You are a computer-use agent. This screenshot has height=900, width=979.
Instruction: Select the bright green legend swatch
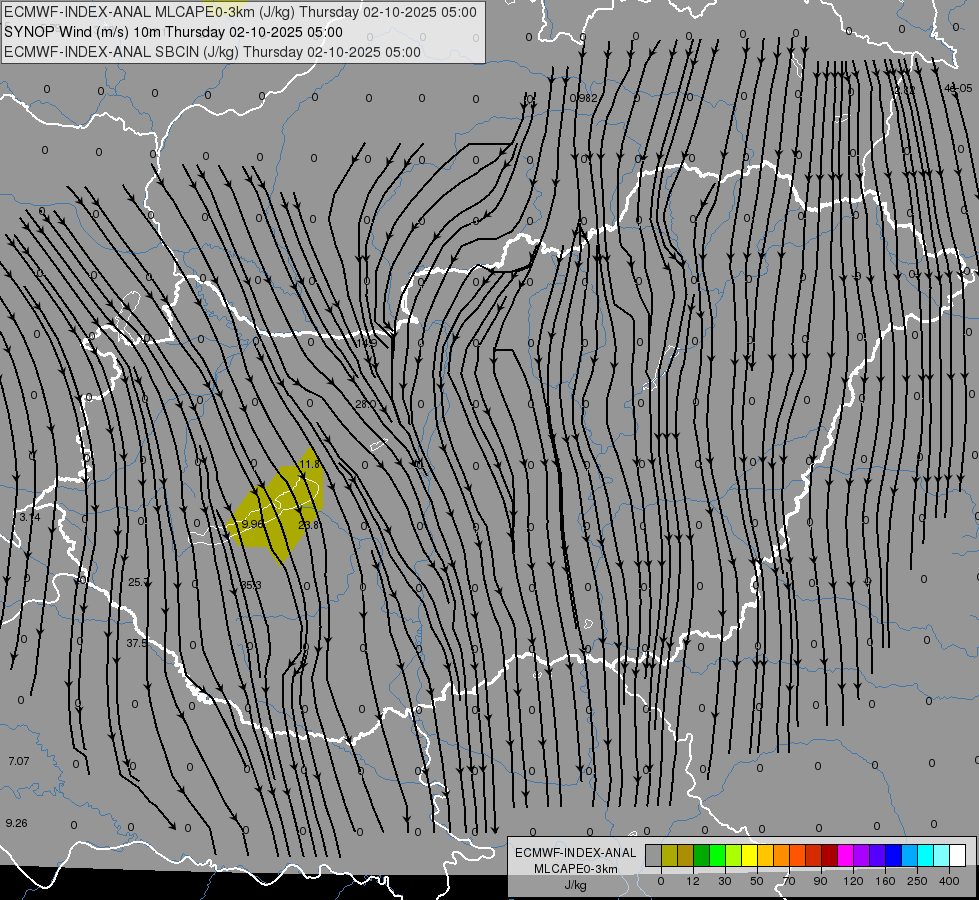click(717, 855)
